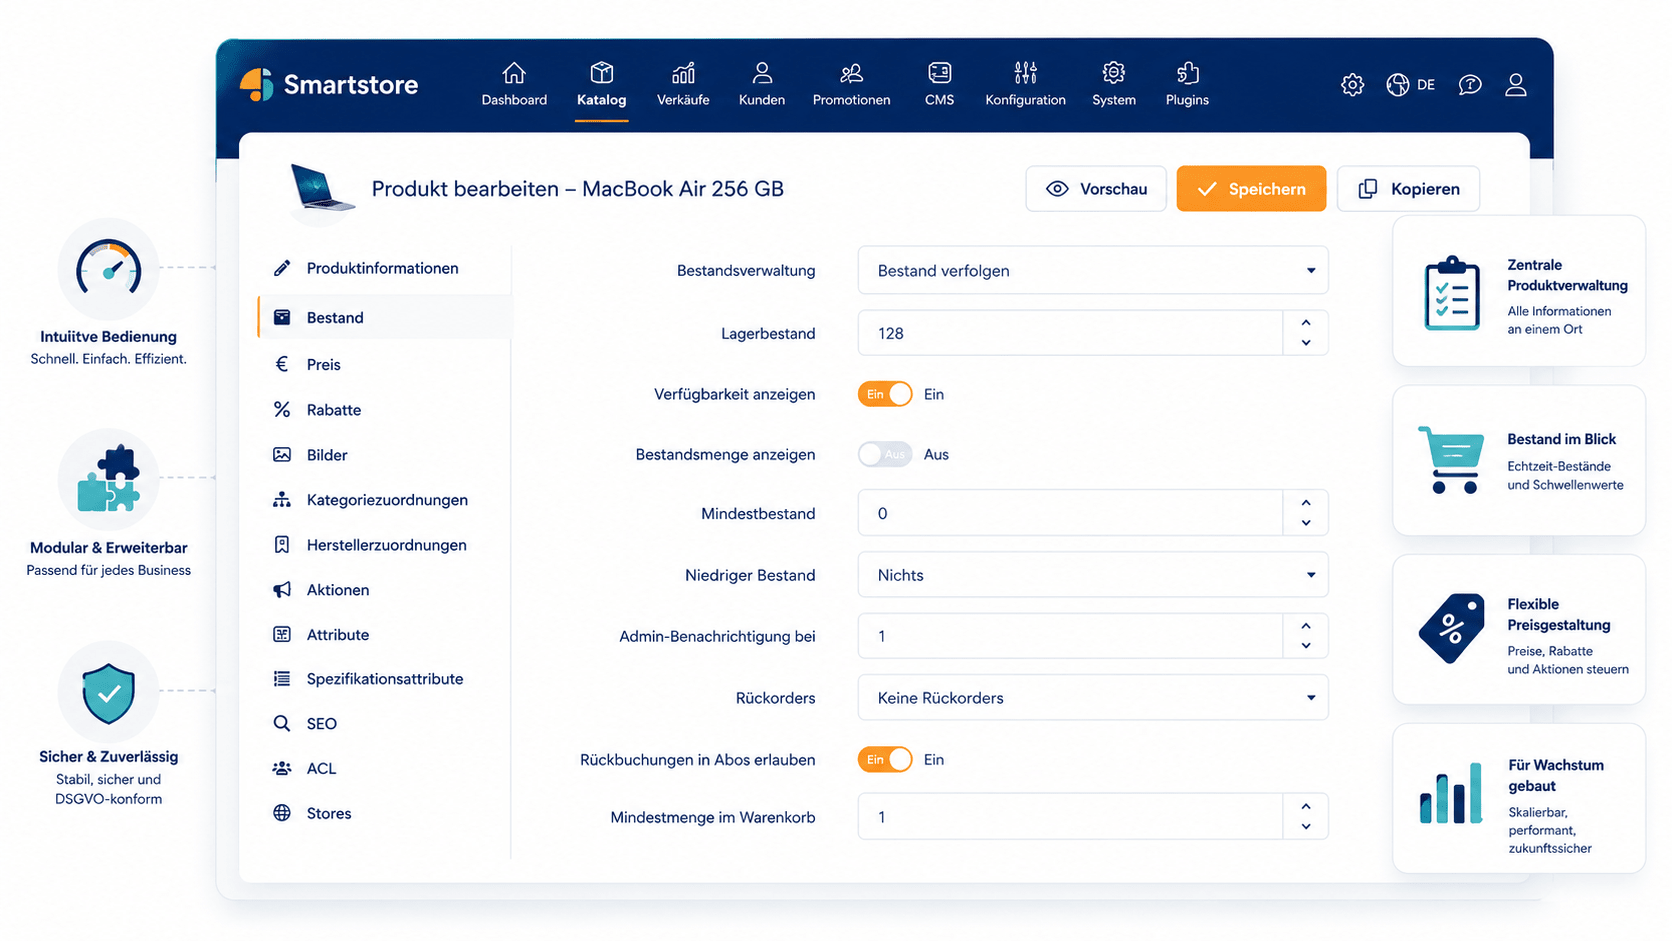Increase Admin-Benachrichtigung bei value
Viewport: 1672px width, 941px height.
1306,626
